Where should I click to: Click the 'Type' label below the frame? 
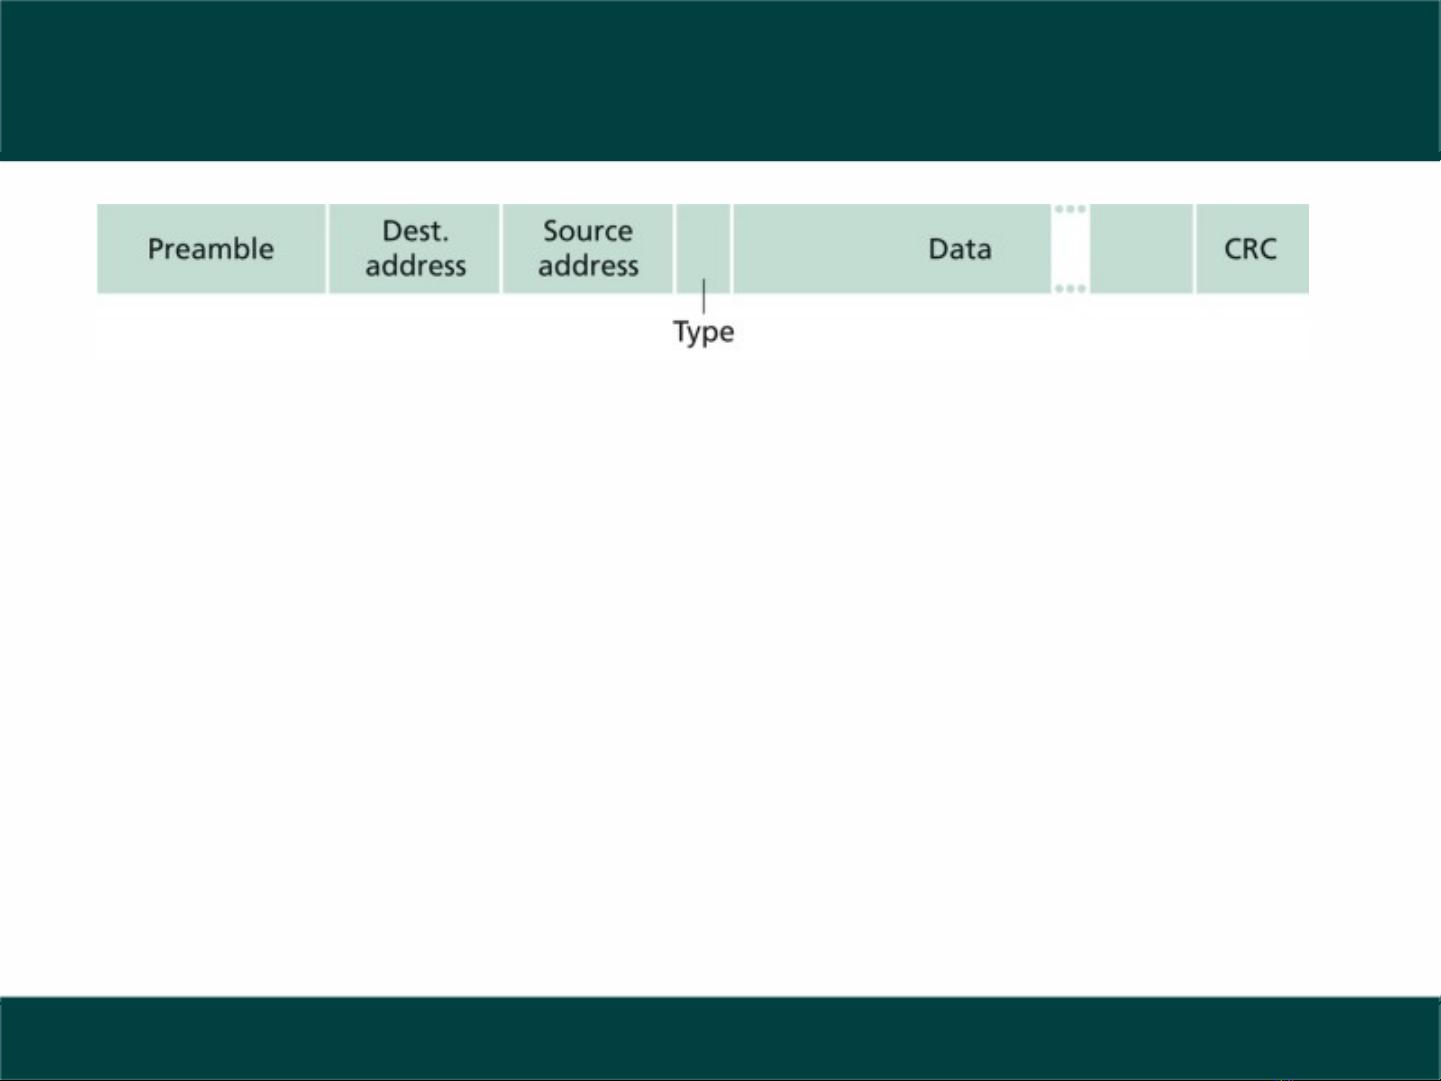[x=703, y=332]
